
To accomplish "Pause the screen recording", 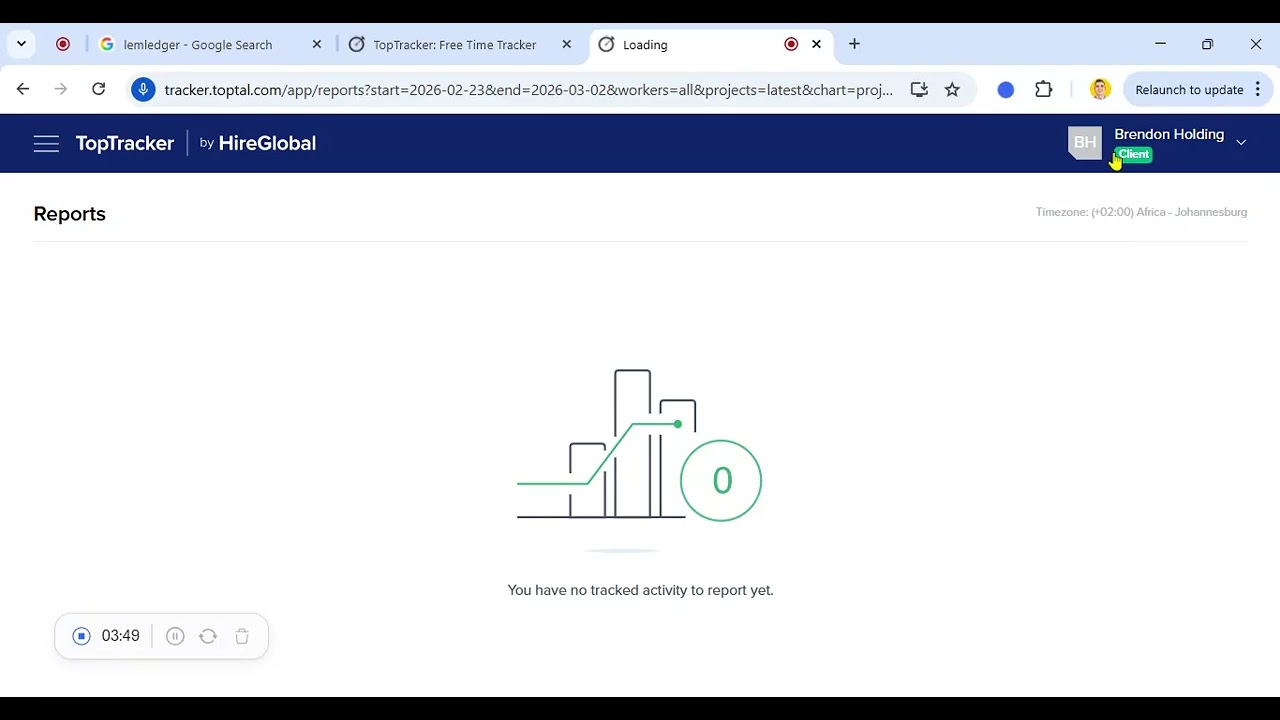I will coord(175,636).
